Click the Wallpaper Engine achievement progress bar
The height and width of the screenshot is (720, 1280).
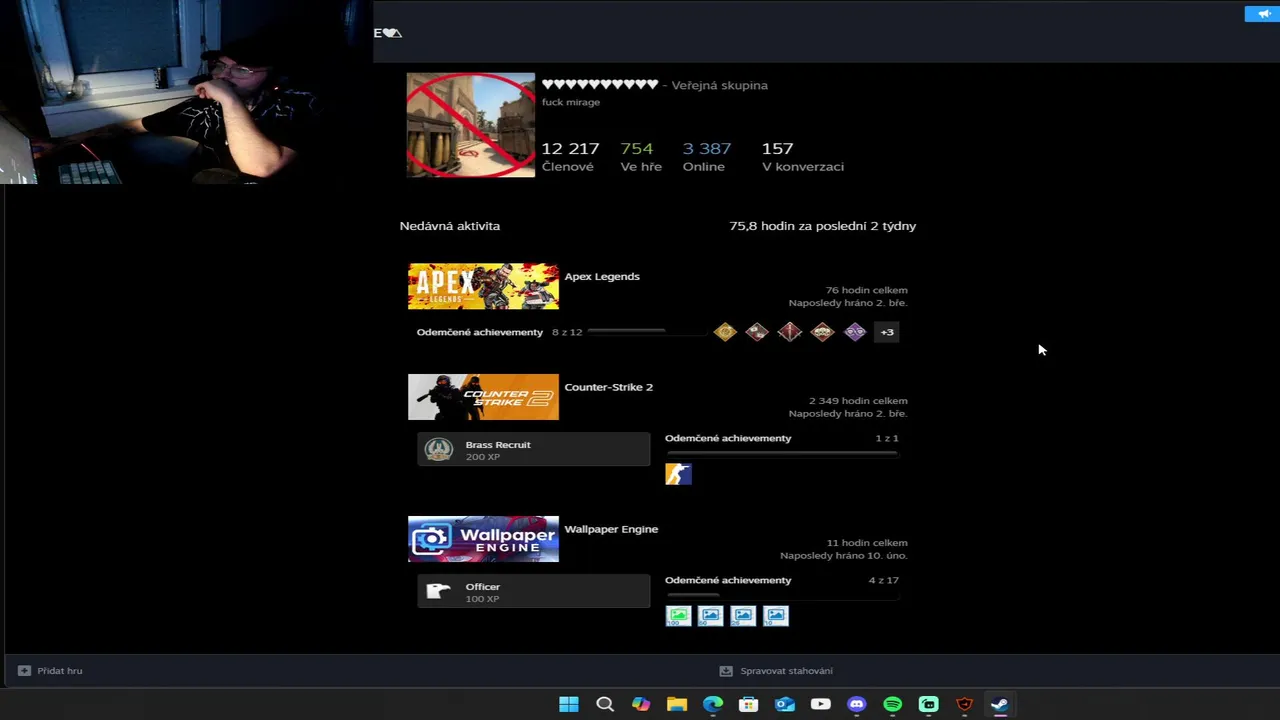point(782,596)
